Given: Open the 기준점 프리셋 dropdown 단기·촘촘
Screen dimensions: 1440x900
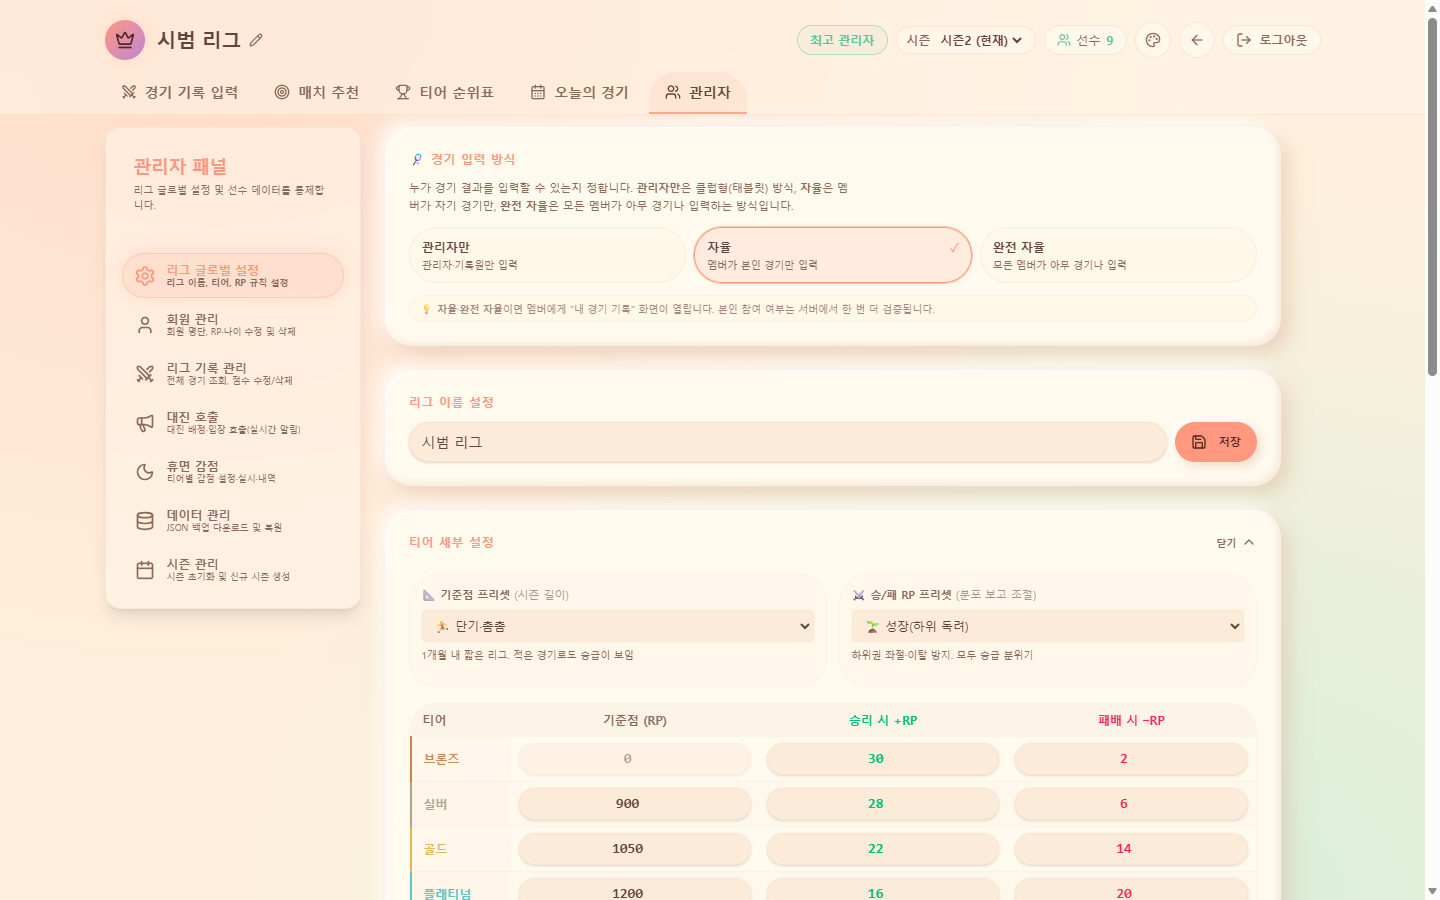Looking at the screenshot, I should [618, 626].
